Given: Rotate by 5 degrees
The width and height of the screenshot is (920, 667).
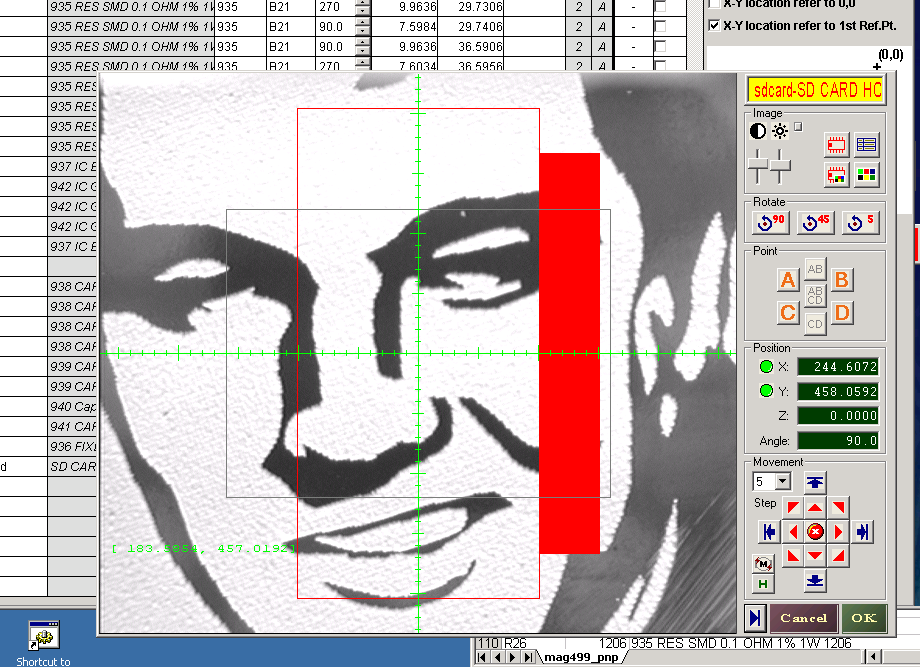Looking at the screenshot, I should point(861,223).
